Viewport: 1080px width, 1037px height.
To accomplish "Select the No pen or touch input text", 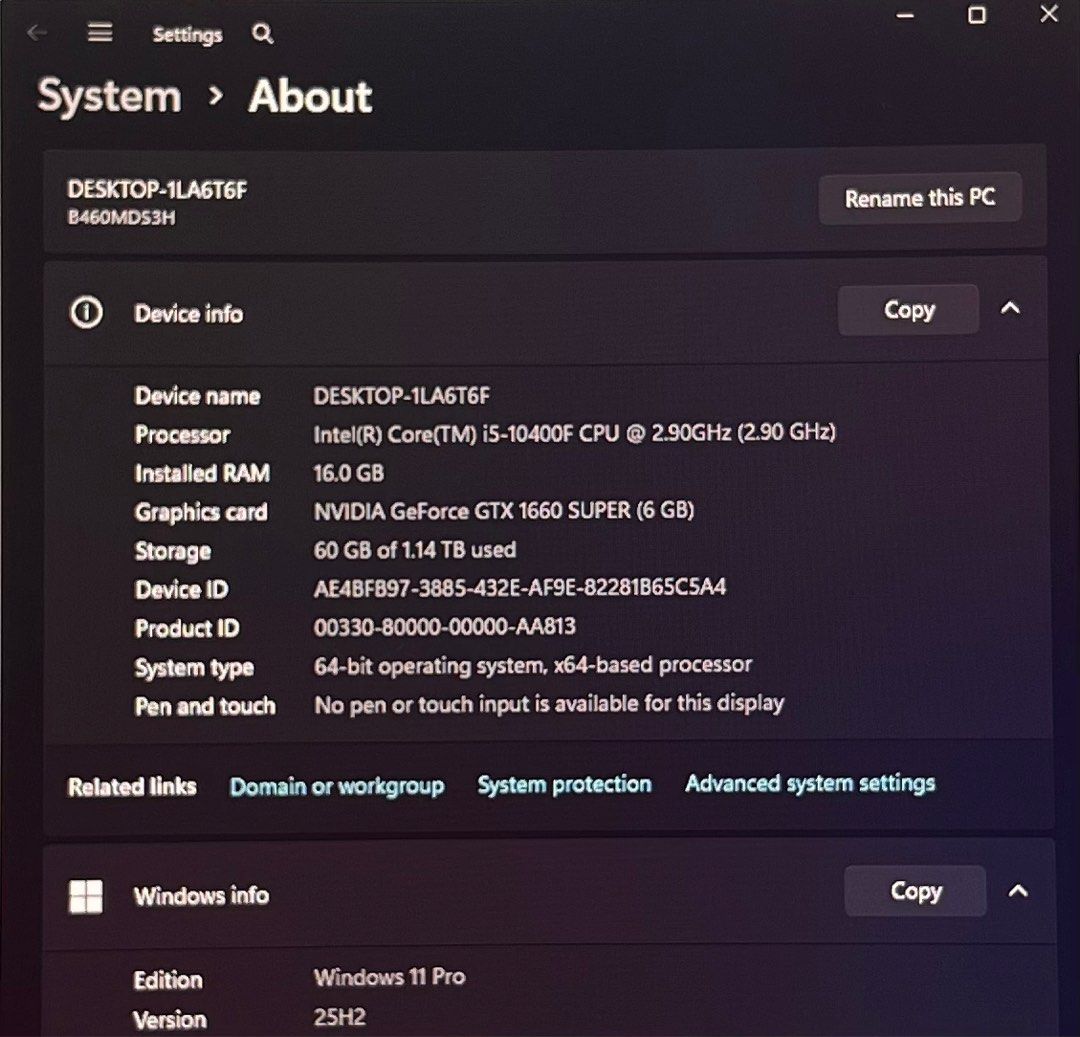I will pyautogui.click(x=549, y=704).
